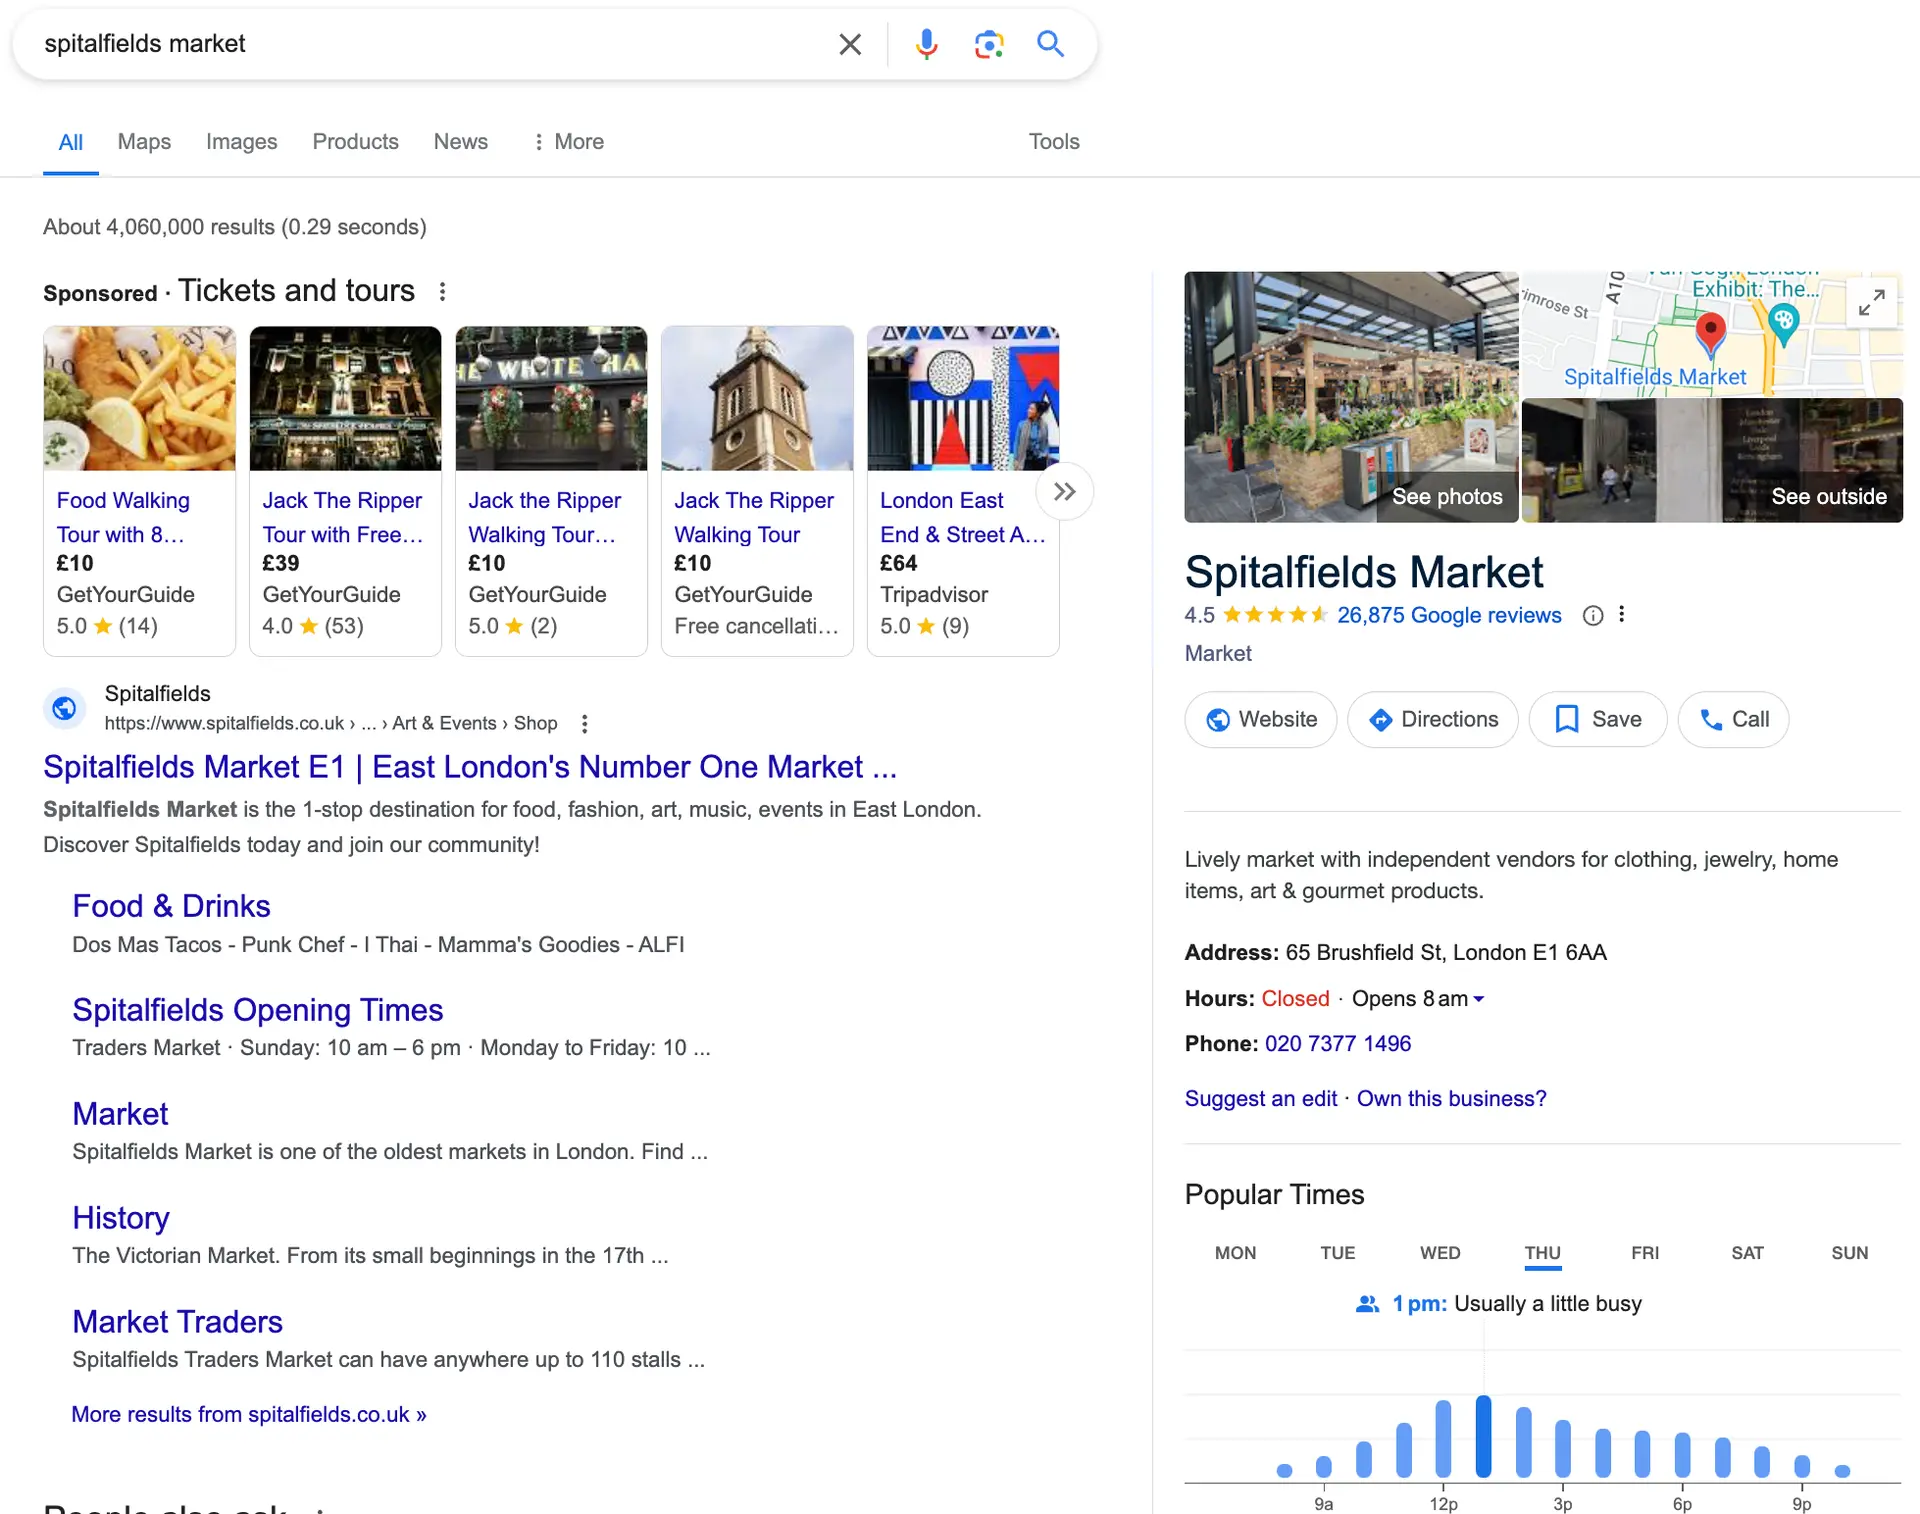The height and width of the screenshot is (1514, 1920).
Task: Click the magnifying glass search icon
Action: 1050,44
